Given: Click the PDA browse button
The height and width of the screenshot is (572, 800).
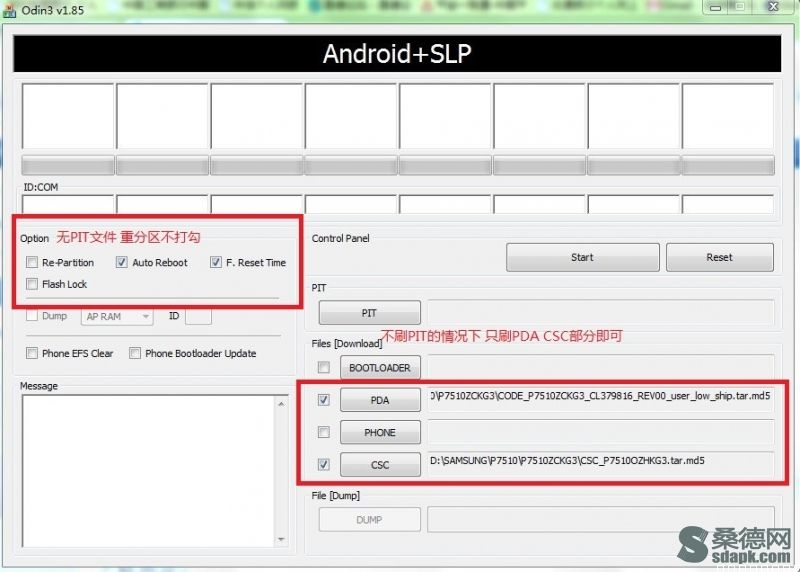Looking at the screenshot, I should click(380, 400).
